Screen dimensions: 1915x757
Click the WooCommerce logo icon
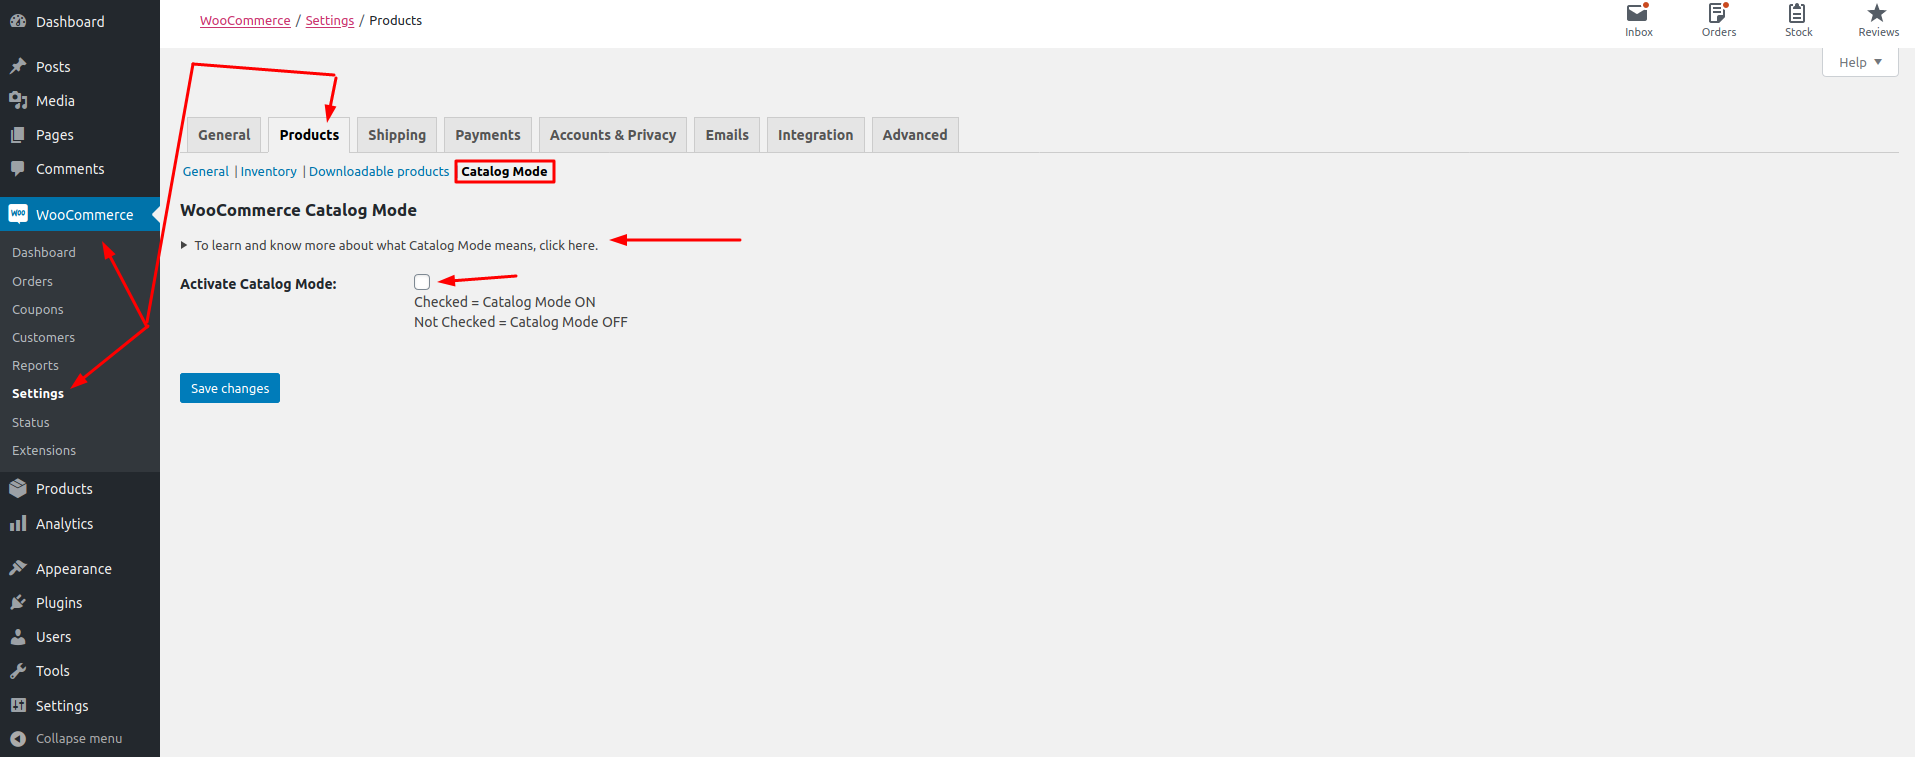point(18,214)
